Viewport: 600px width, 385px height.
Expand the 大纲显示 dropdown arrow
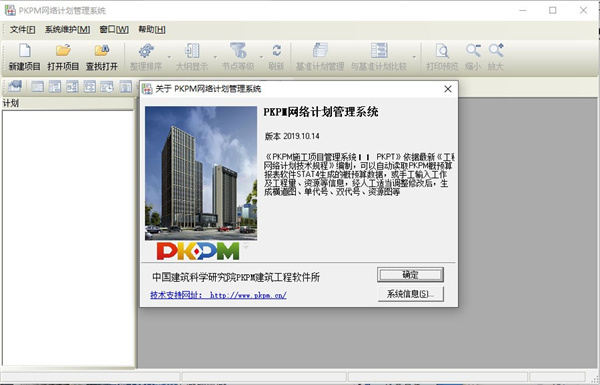215,57
